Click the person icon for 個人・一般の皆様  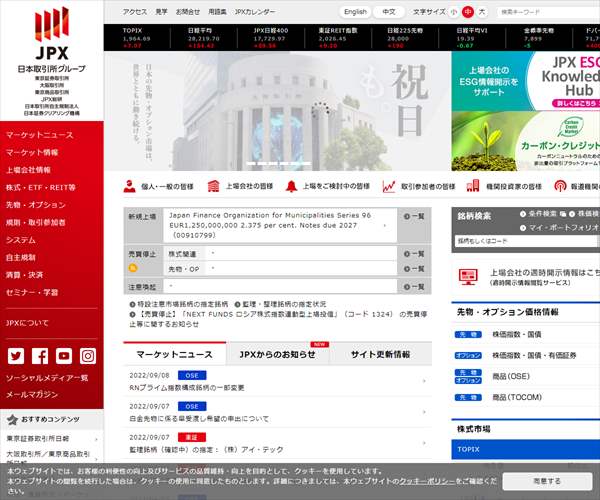point(130,186)
